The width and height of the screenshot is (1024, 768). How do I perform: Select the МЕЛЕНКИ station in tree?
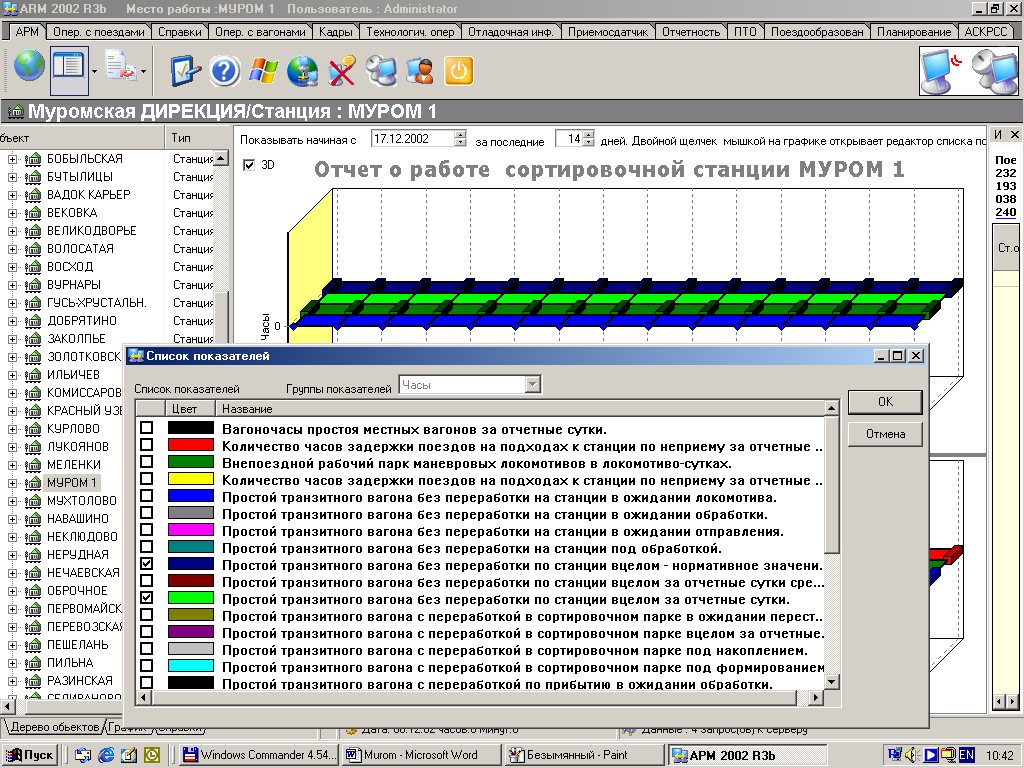(74, 464)
